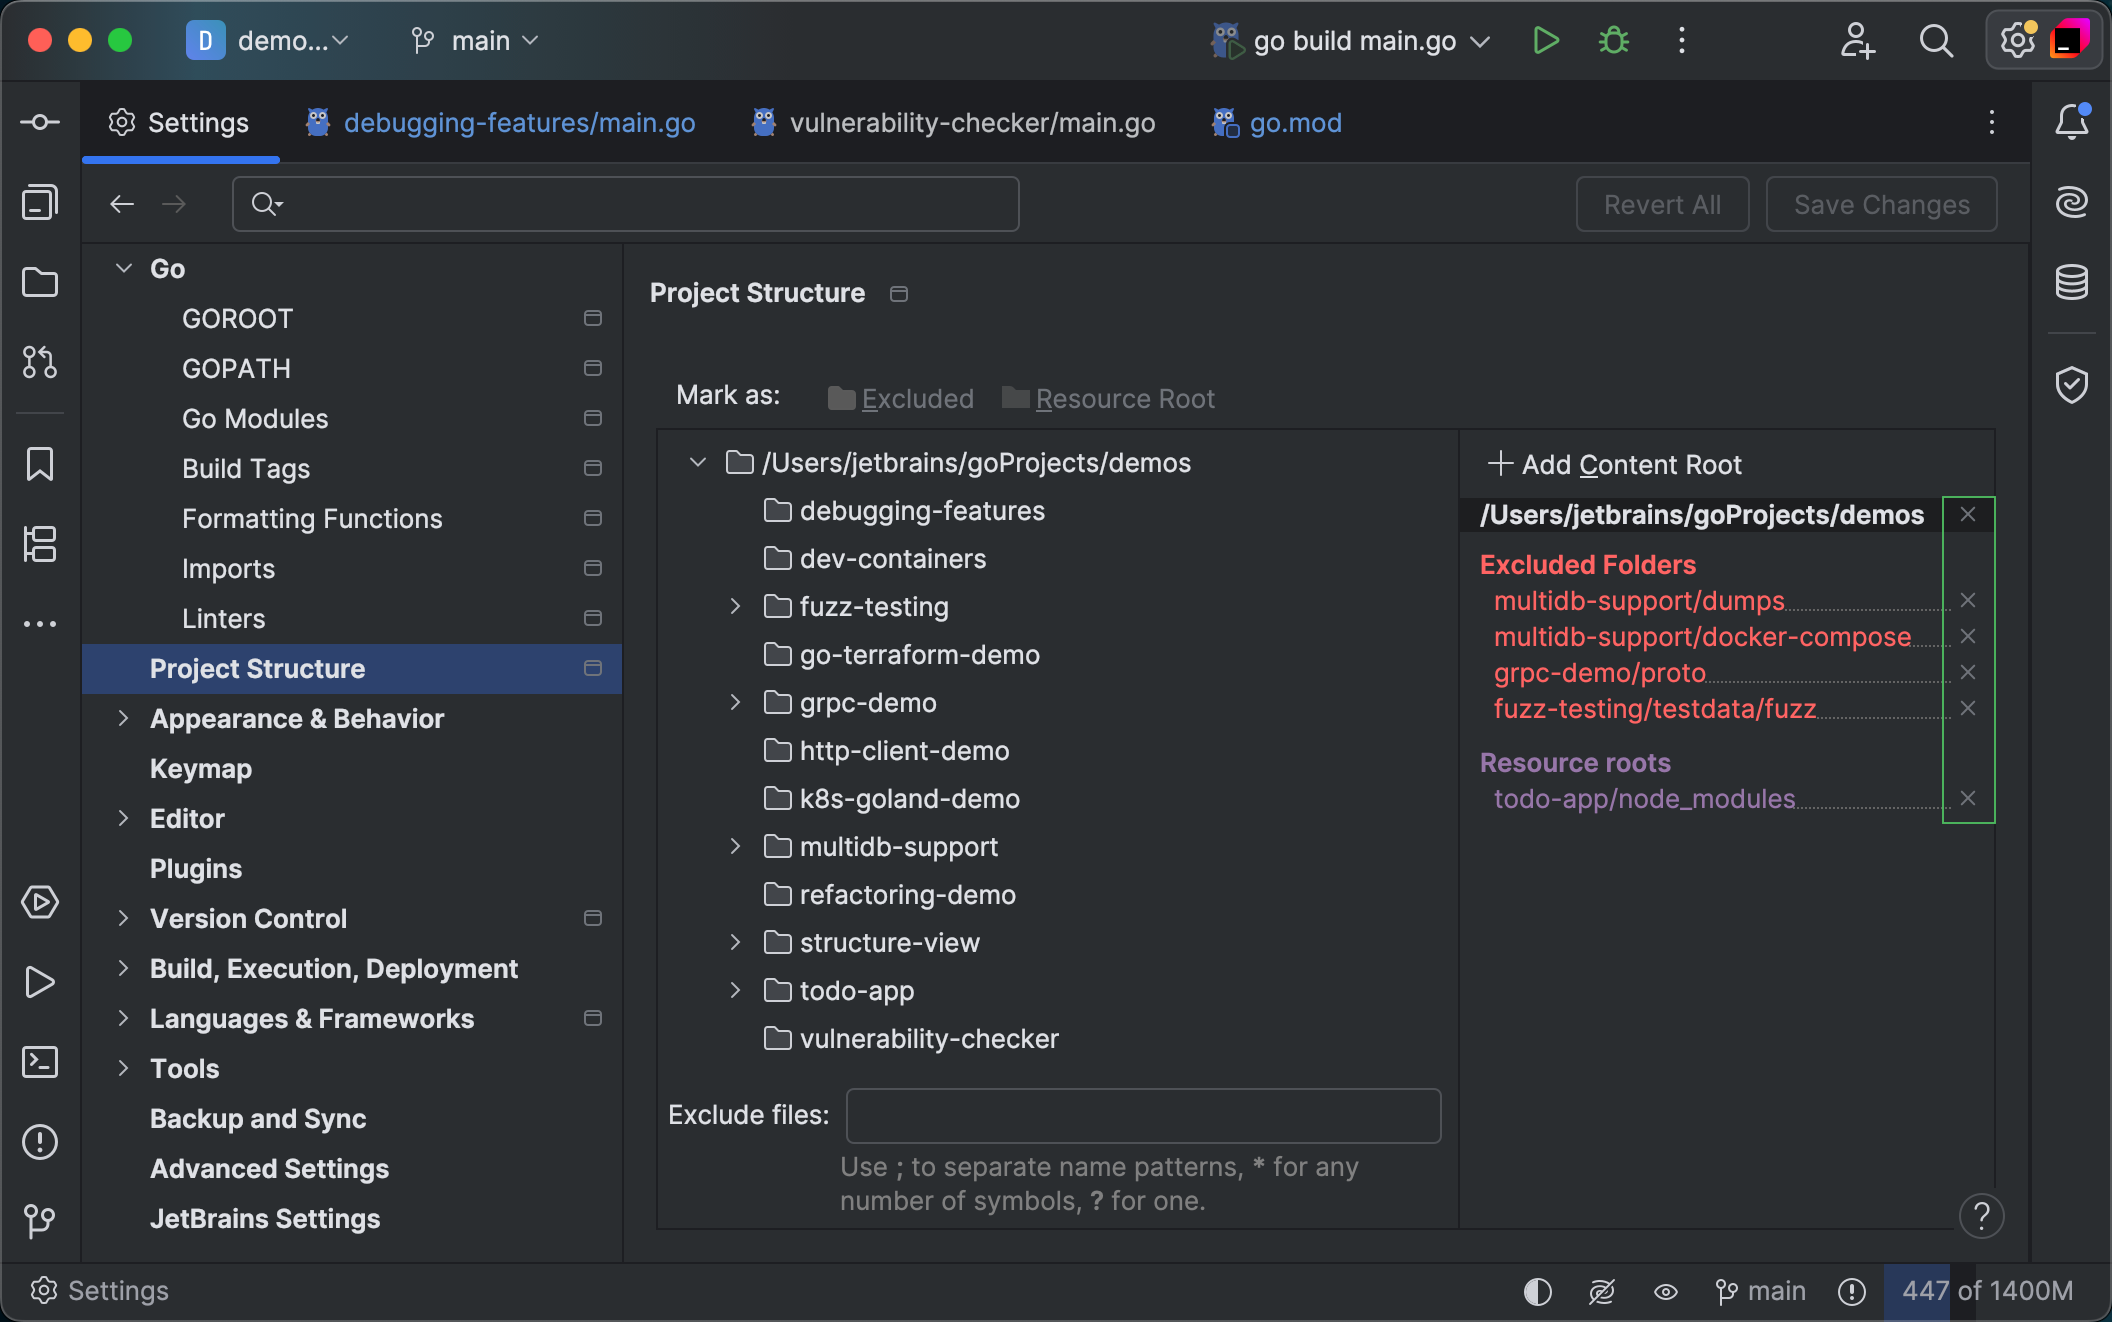Start debugging with the bug icon
2112x1322 pixels.
click(x=1613, y=41)
